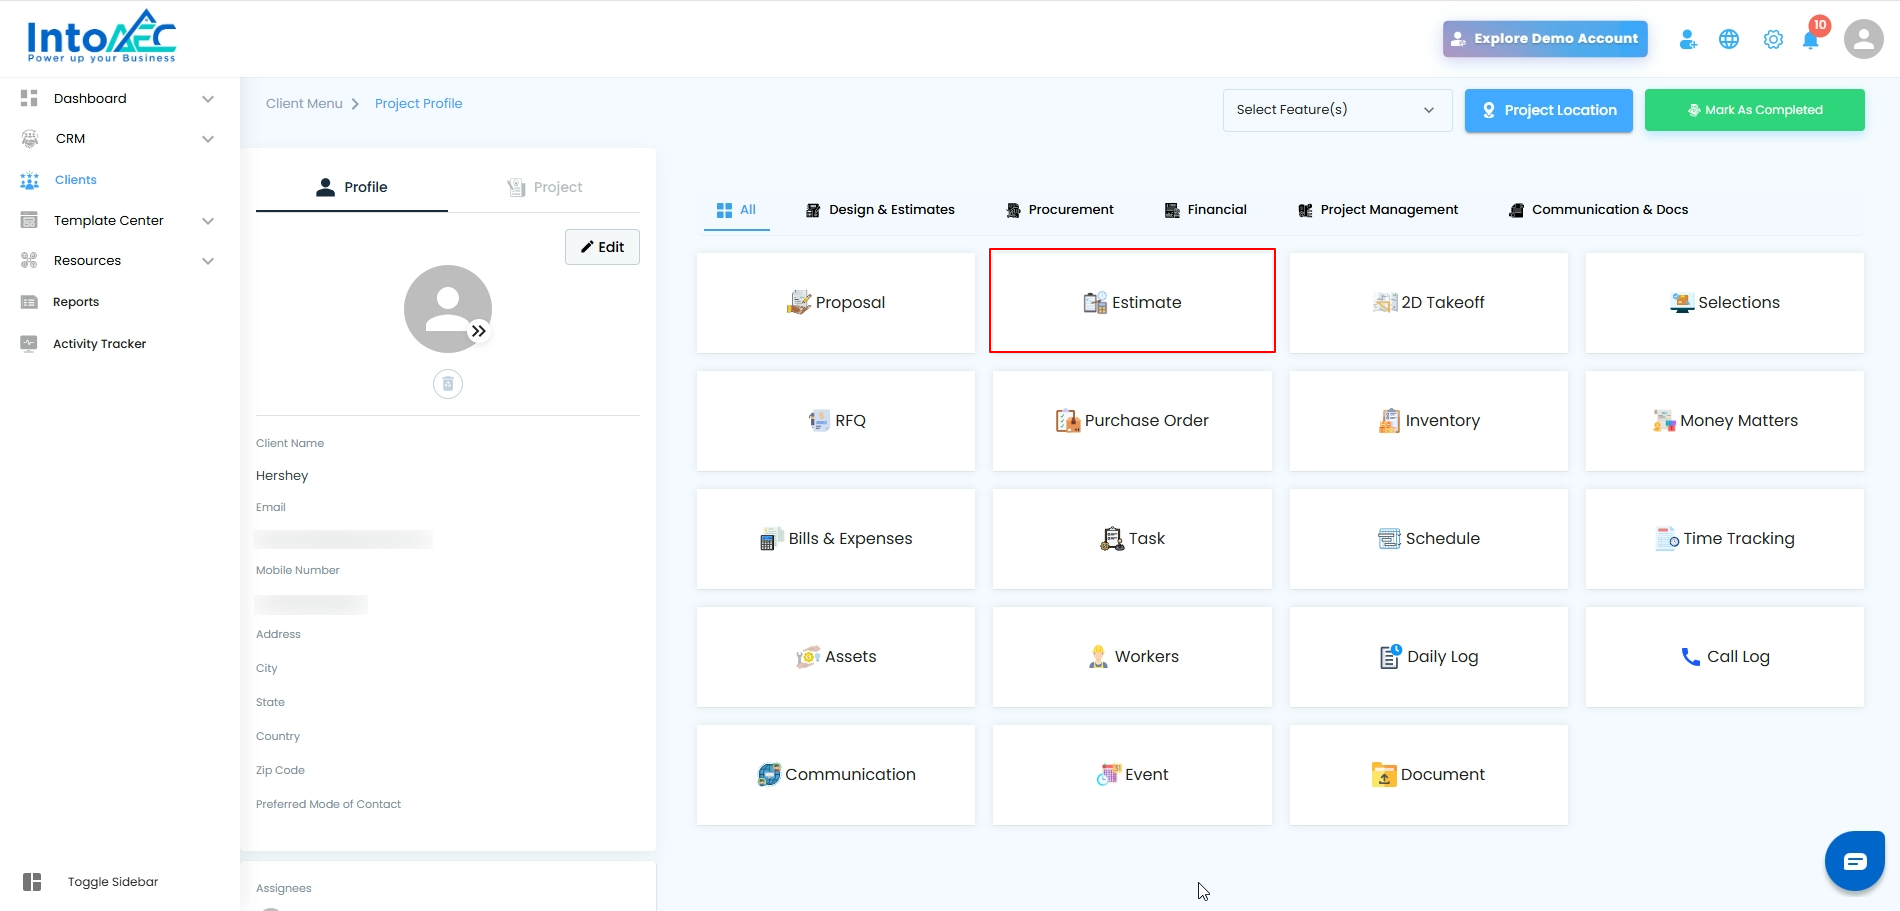Click the Project Location button
Image resolution: width=1900 pixels, height=911 pixels.
(1549, 110)
